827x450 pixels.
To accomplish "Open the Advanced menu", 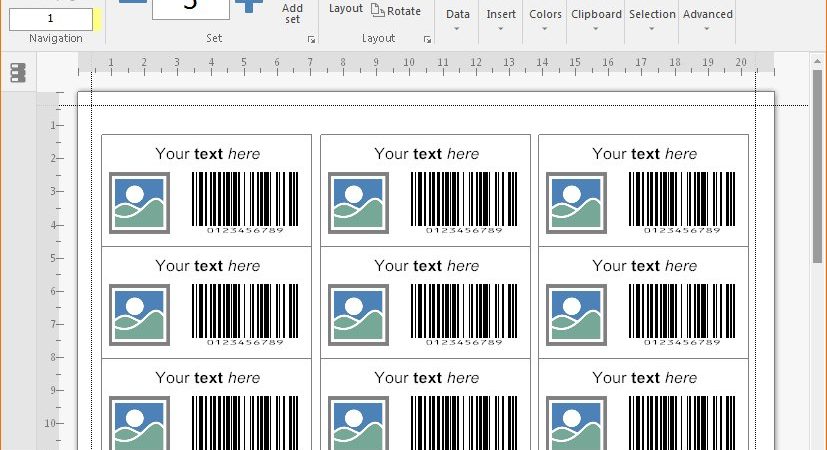I will [707, 20].
